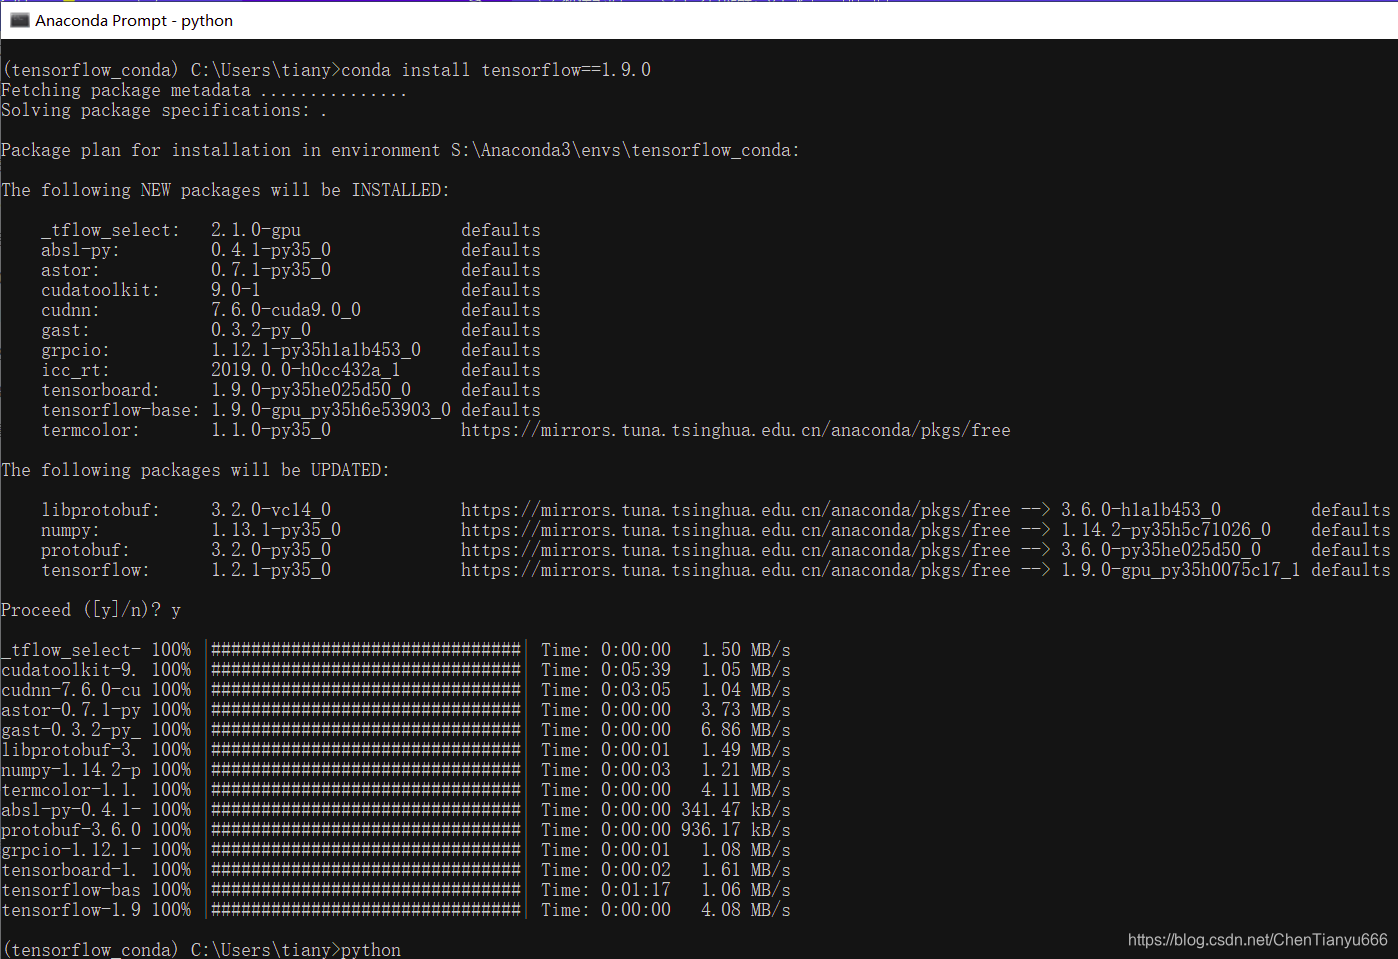Click the 'libprotobuf-3.' download row label
This screenshot has width=1398, height=959.
point(70,750)
